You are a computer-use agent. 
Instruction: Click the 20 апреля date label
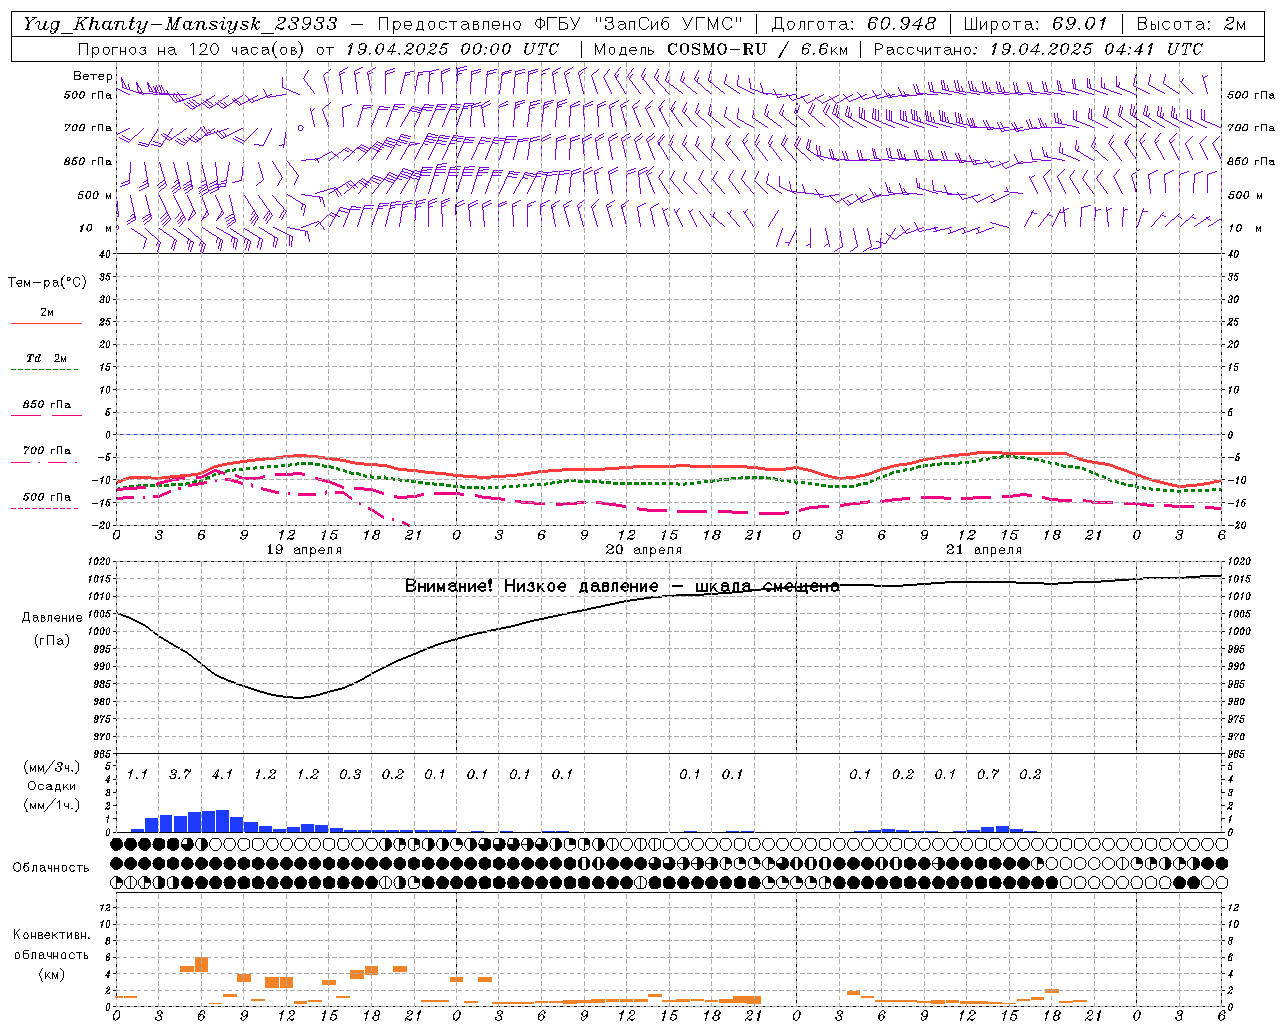tap(644, 550)
